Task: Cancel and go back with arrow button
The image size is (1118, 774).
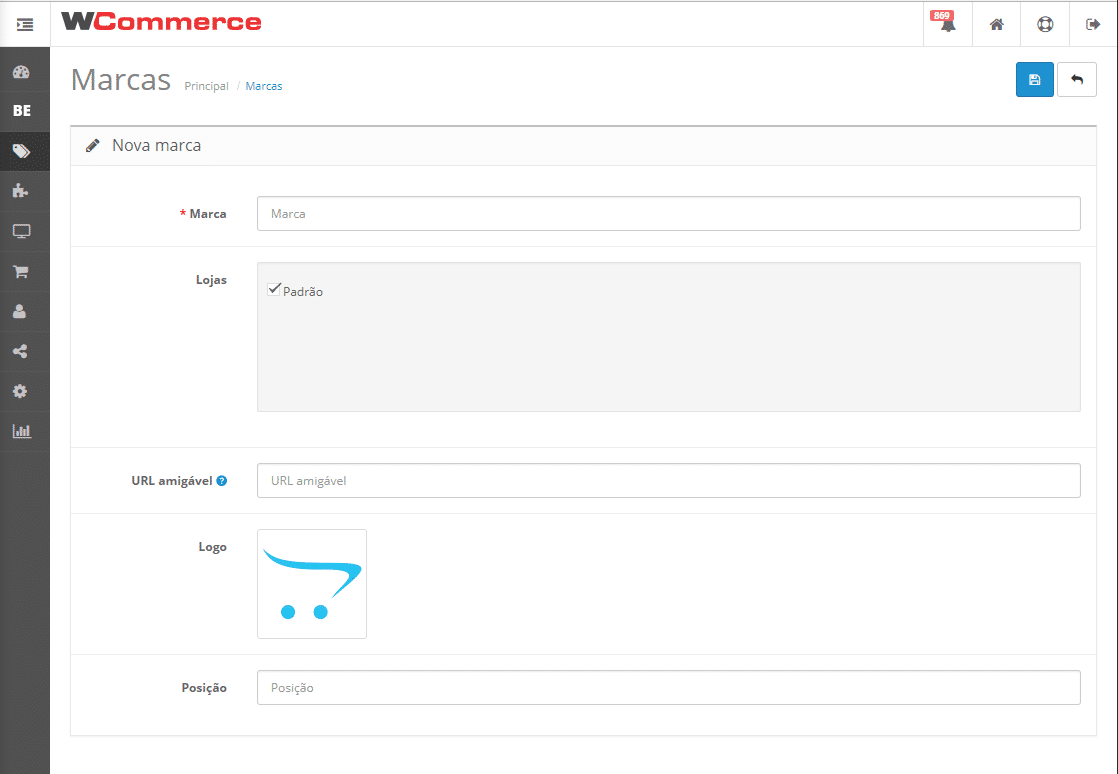Action: click(x=1077, y=80)
